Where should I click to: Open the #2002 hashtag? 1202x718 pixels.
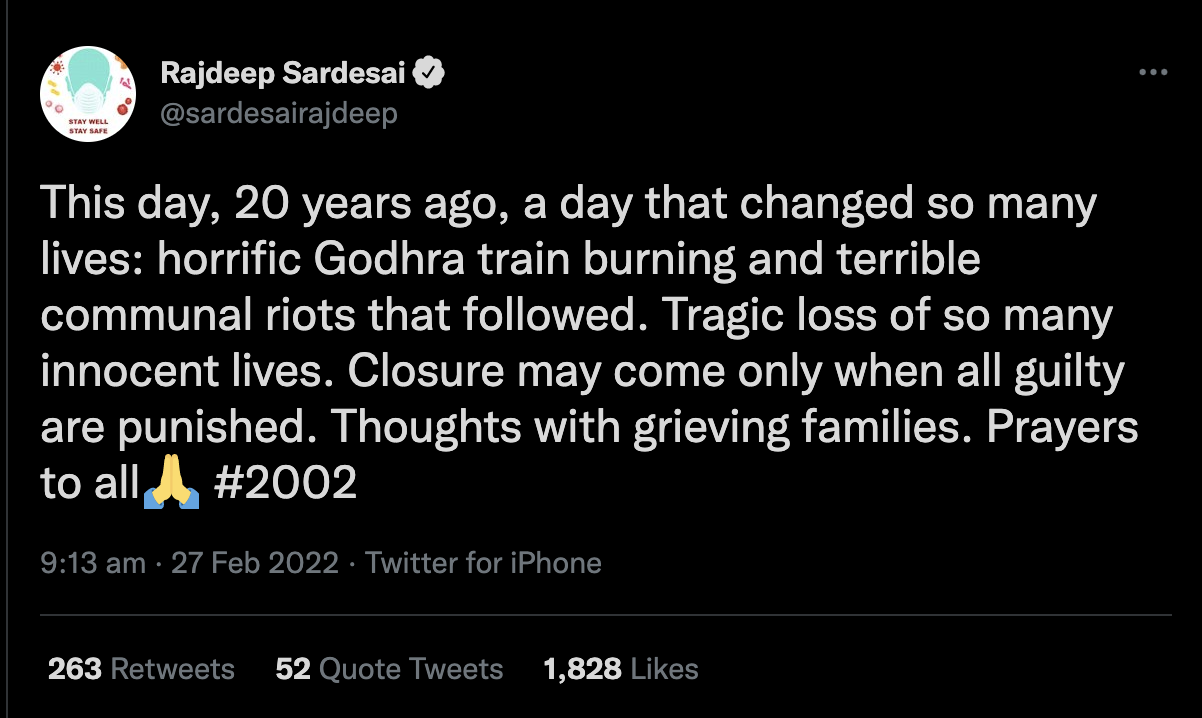point(286,484)
